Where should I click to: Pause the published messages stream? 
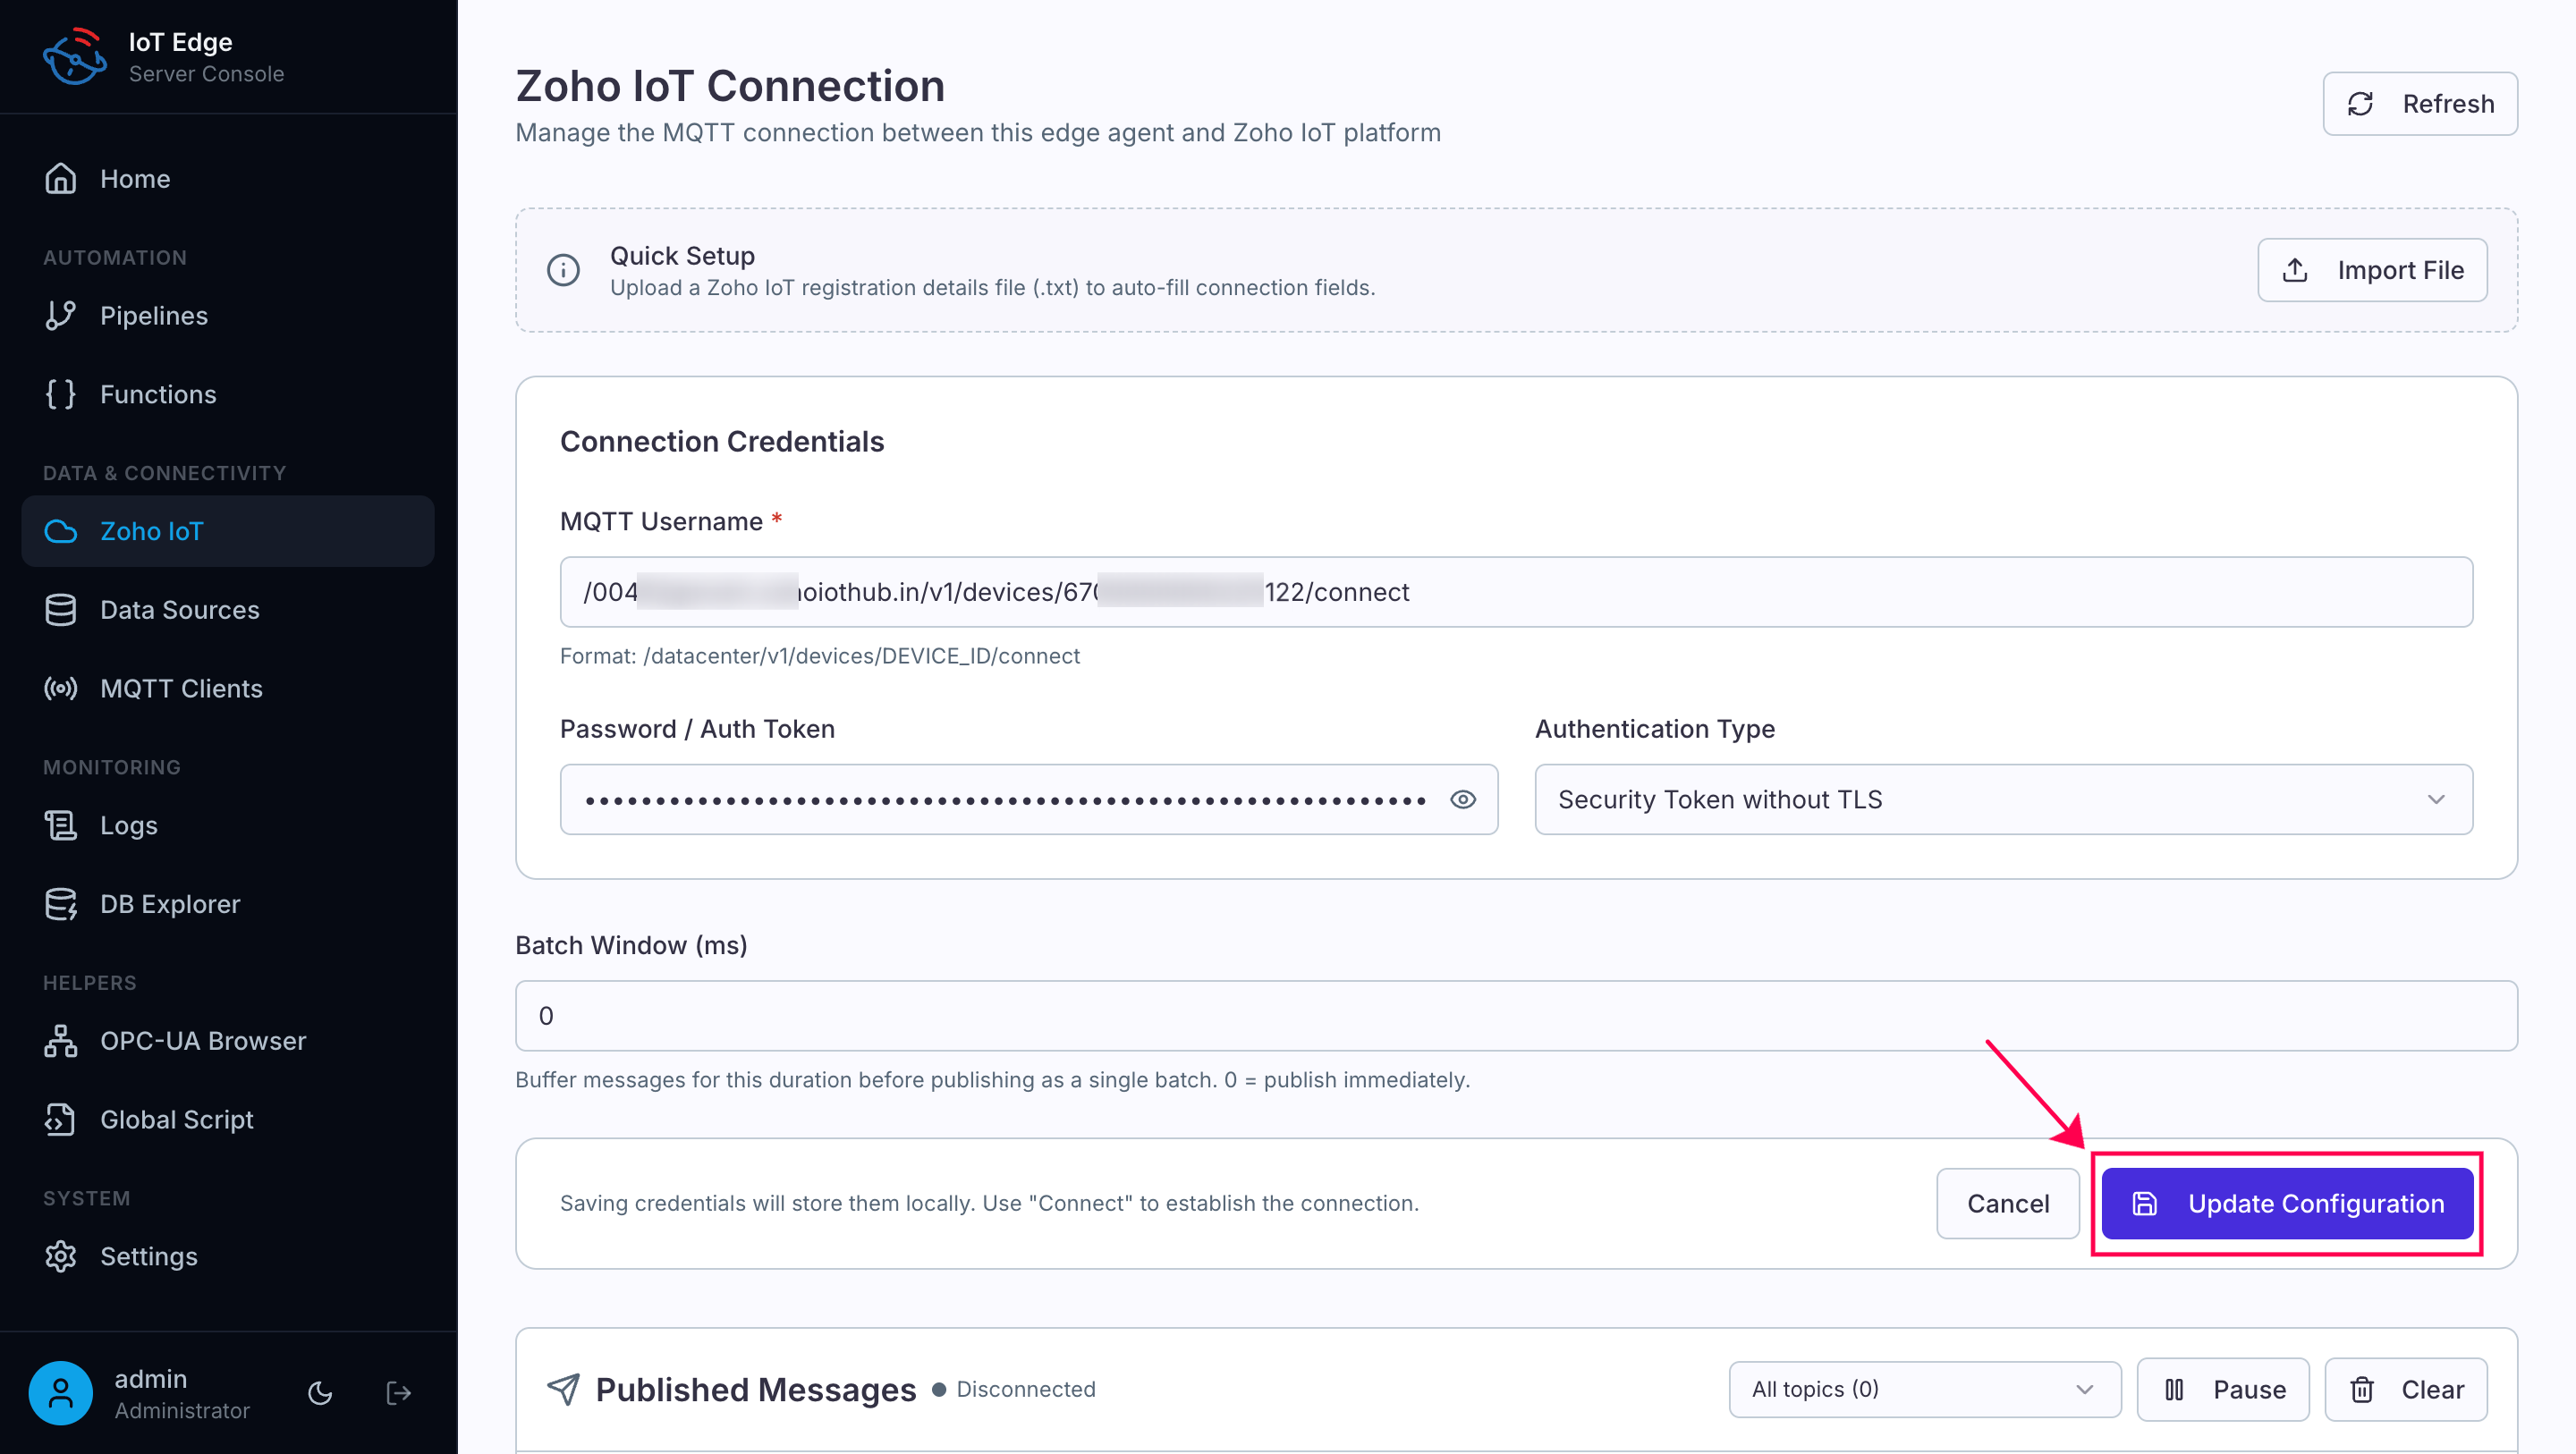click(x=2223, y=1389)
